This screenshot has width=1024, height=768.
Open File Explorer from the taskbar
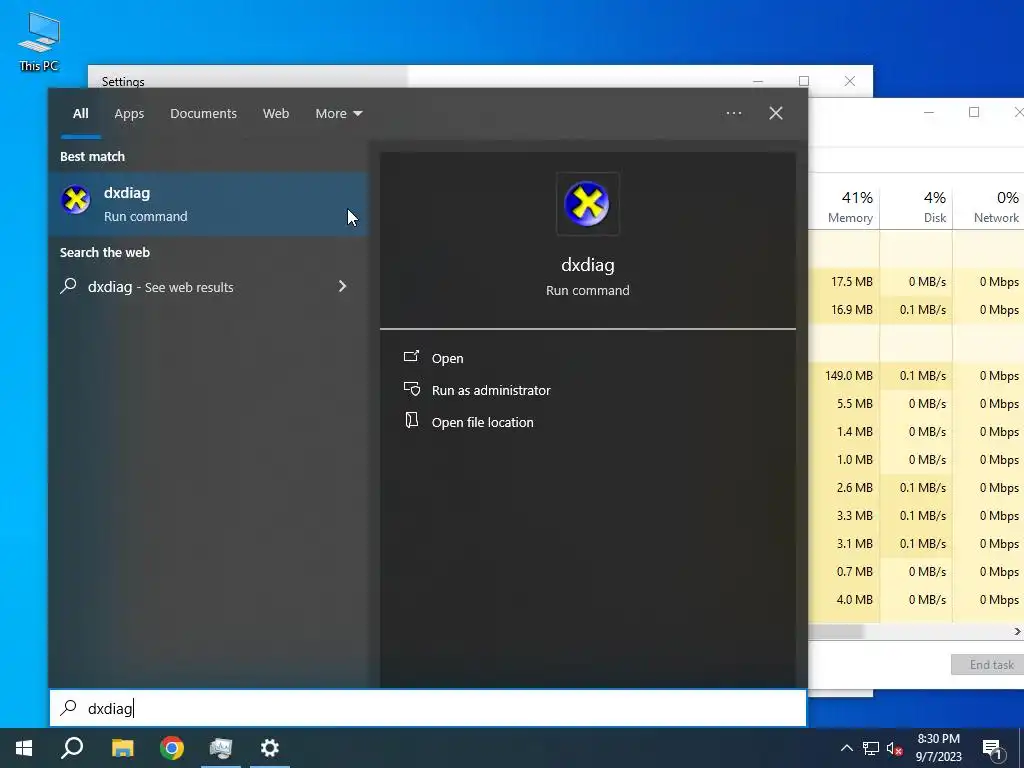click(122, 748)
